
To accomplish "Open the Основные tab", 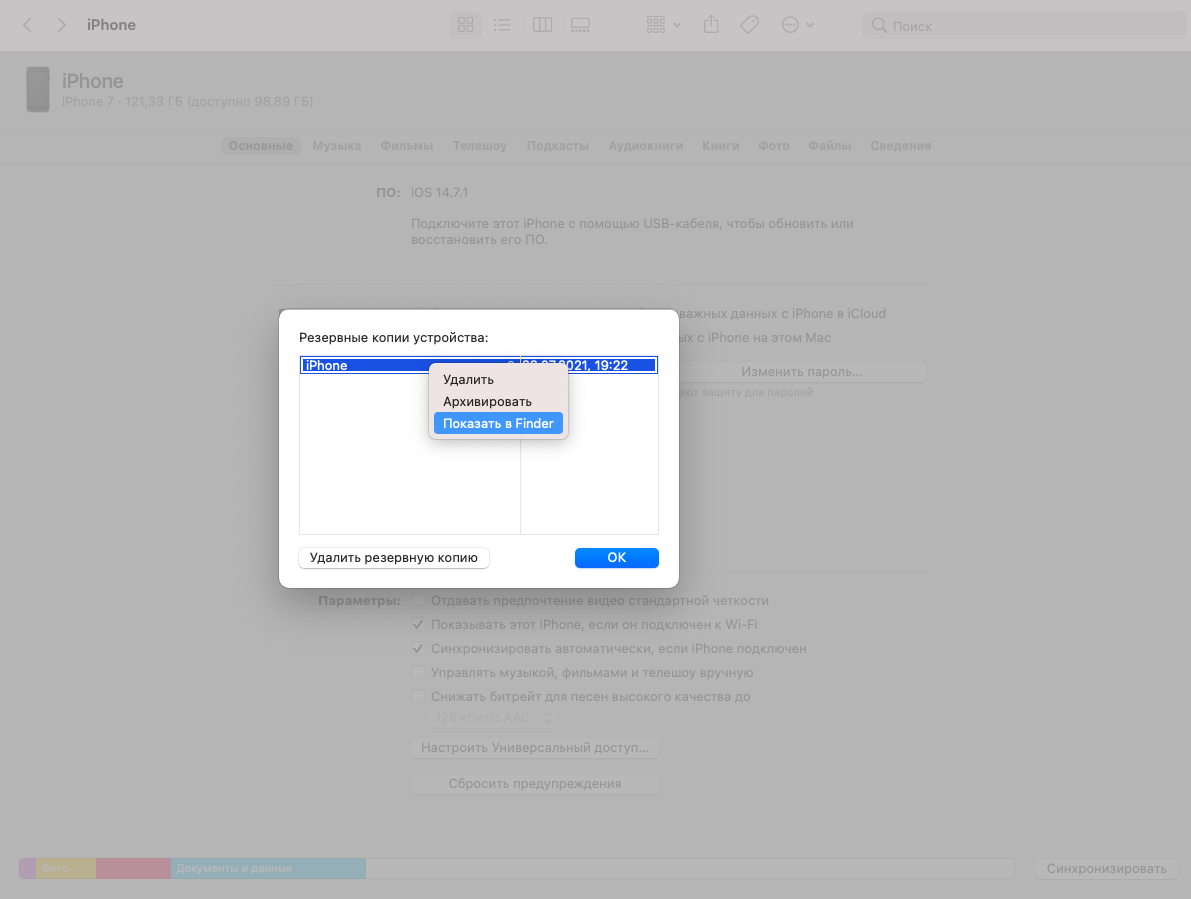I will [x=261, y=146].
